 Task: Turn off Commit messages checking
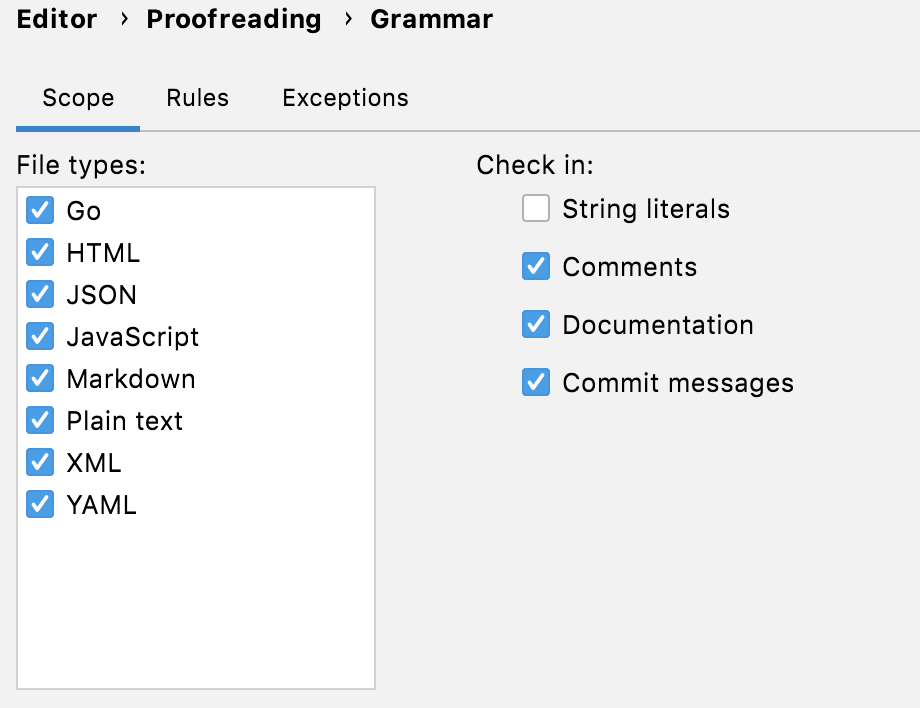tap(536, 382)
